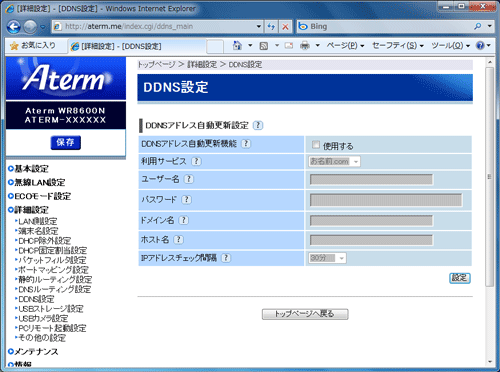Open the USBストレージ設定 link
500x372 pixels.
coord(51,309)
